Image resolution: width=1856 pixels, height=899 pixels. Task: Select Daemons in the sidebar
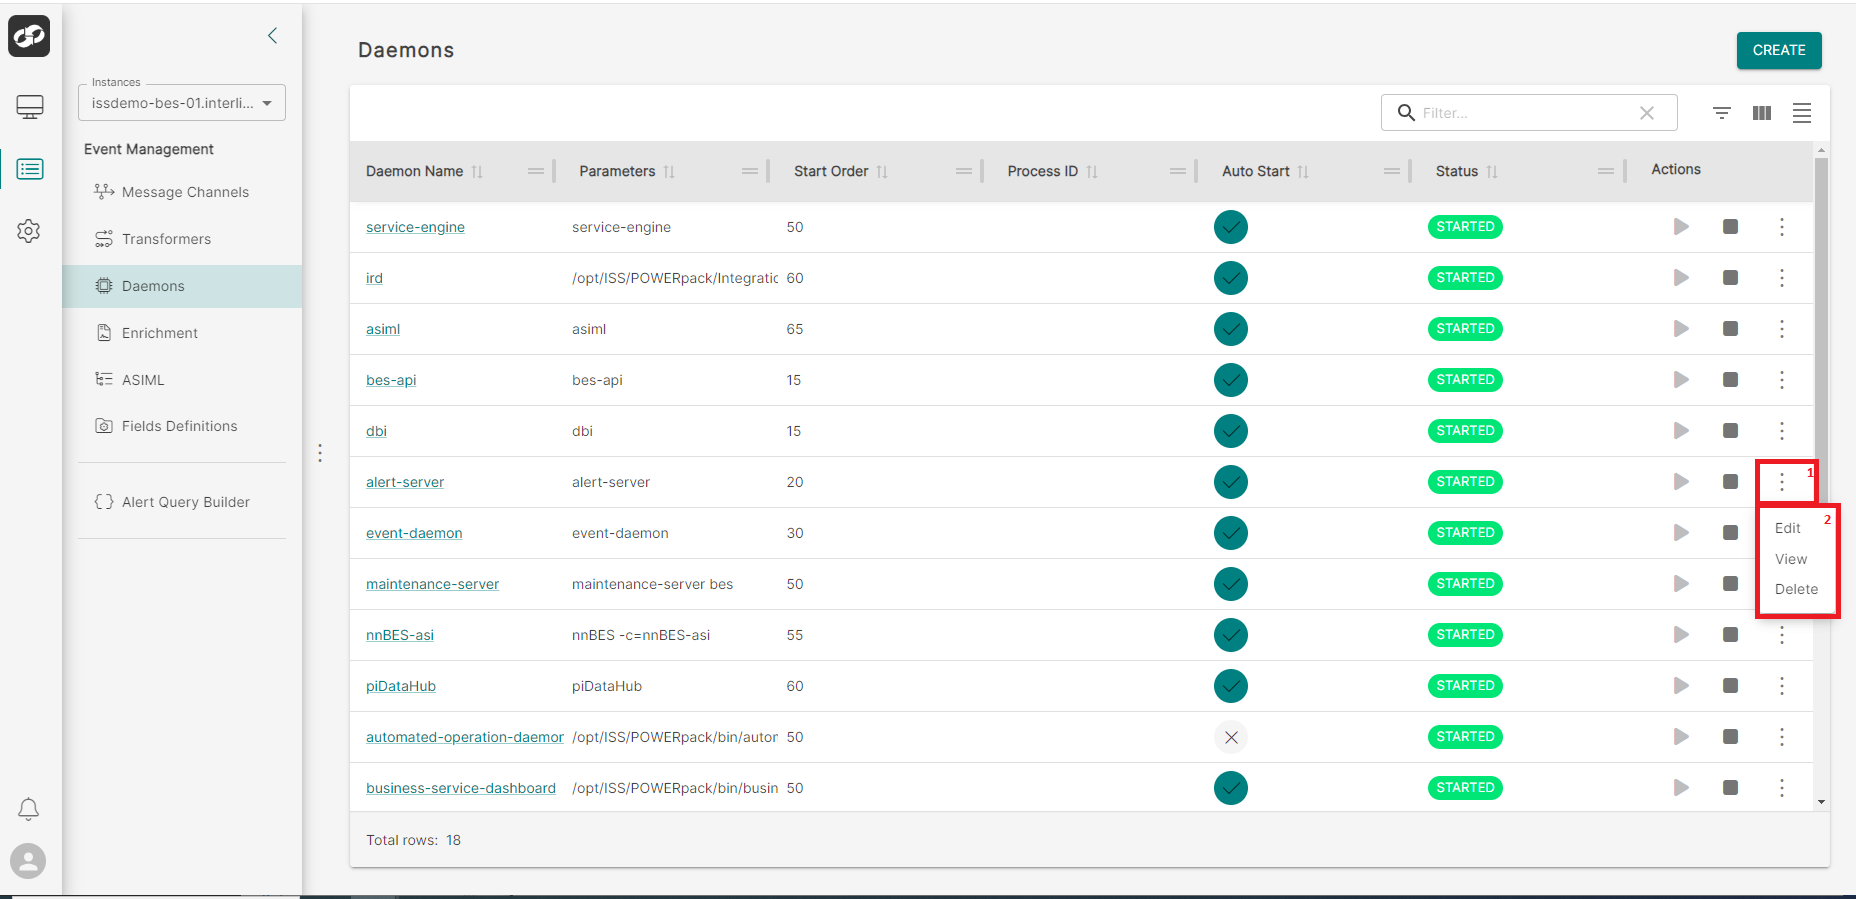182,286
